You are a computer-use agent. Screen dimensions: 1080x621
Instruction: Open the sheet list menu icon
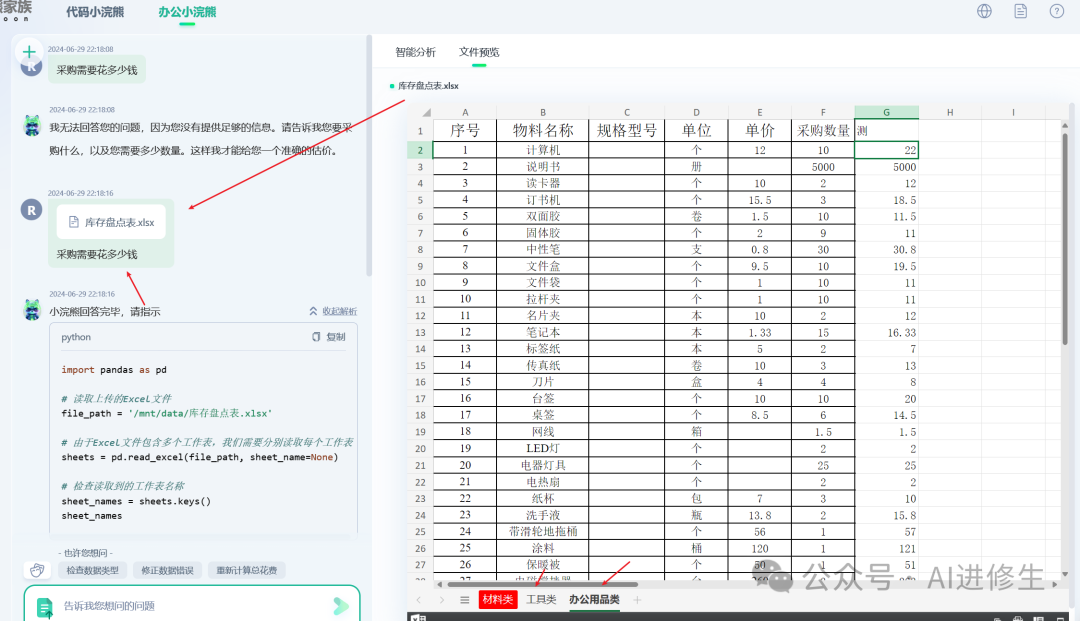tap(465, 600)
